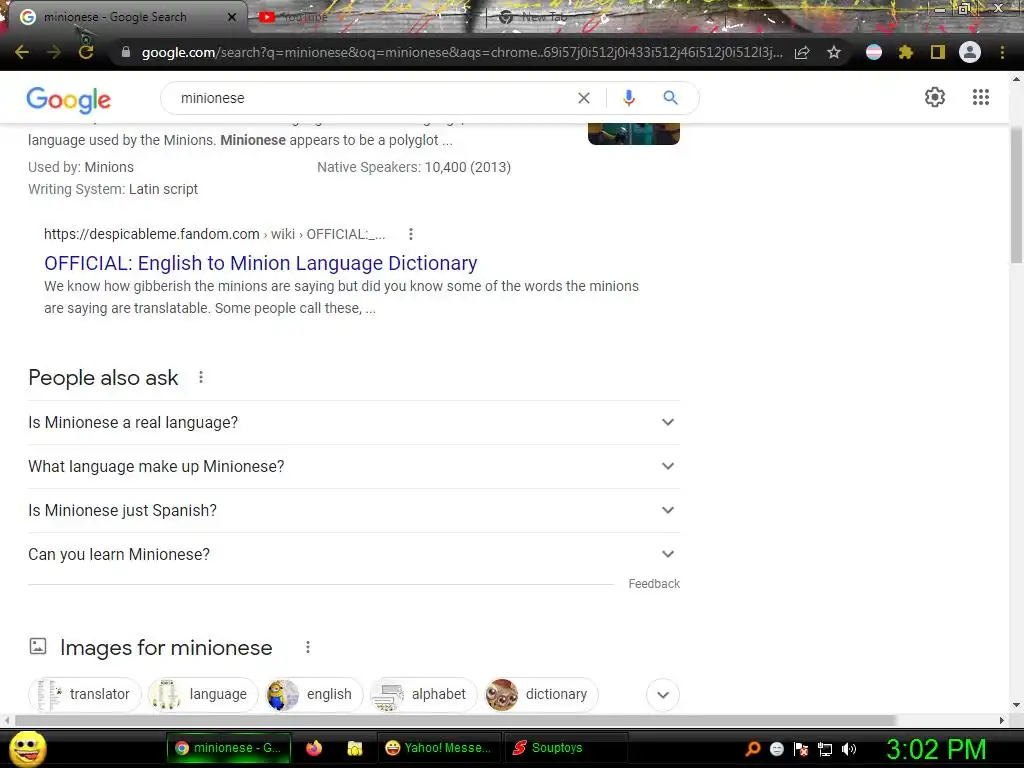This screenshot has height=768, width=1024.
Task: Open the Chrome profile avatar
Action: tap(970, 52)
